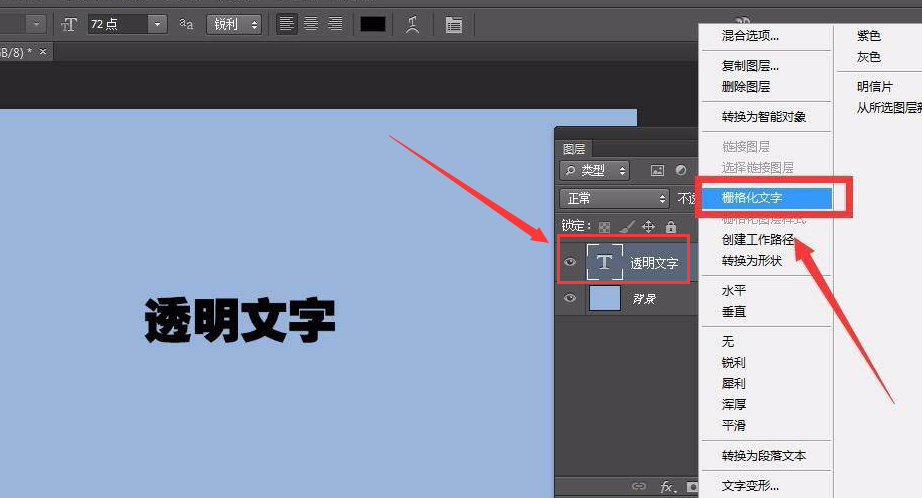Click the black text color swatch
This screenshot has width=922, height=498.
pyautogui.click(x=373, y=24)
